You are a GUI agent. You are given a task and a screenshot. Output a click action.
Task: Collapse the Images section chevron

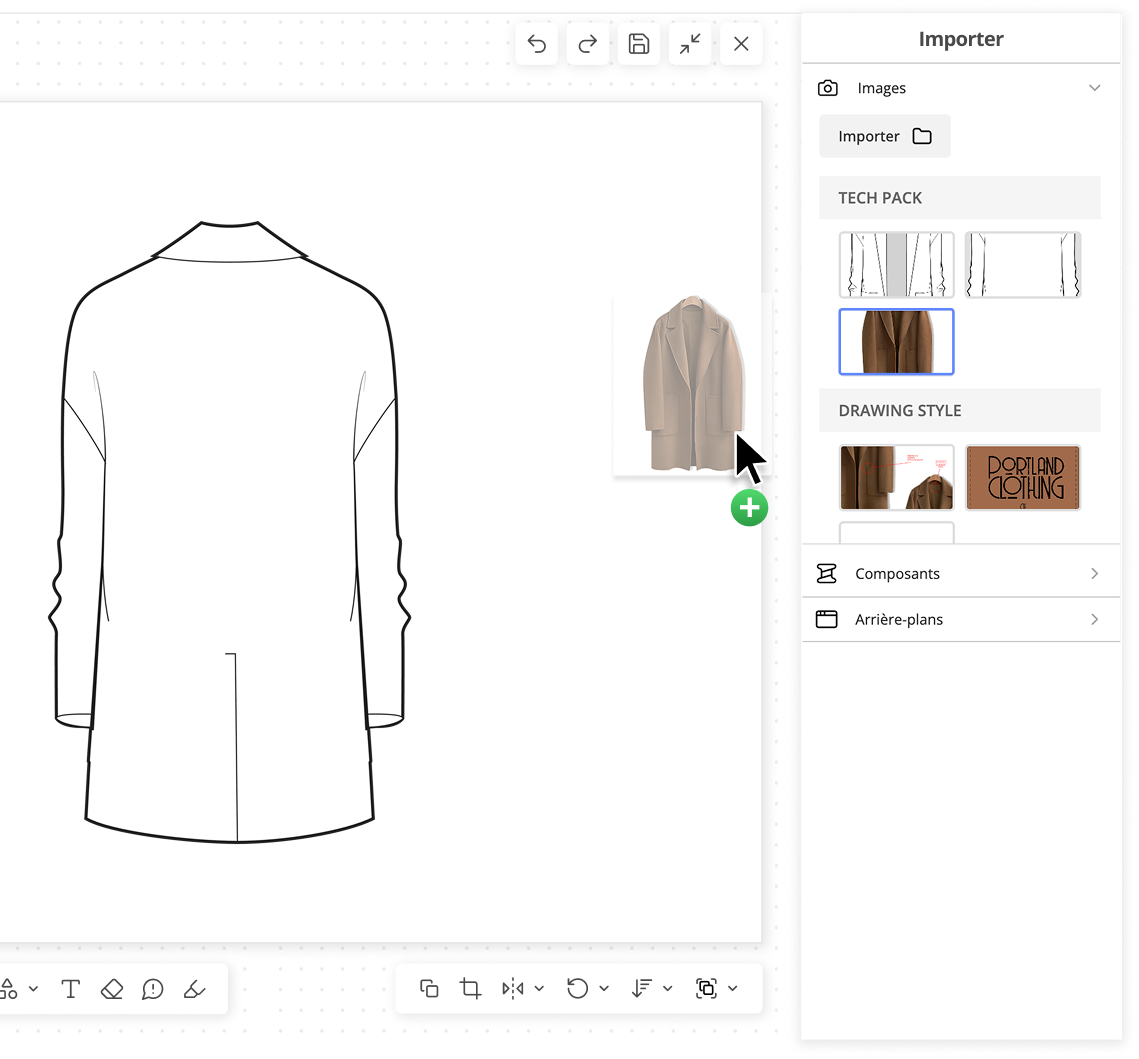(x=1094, y=88)
